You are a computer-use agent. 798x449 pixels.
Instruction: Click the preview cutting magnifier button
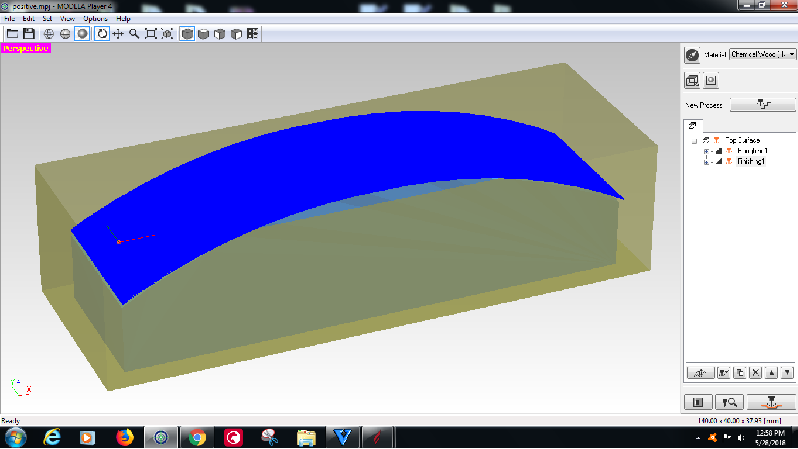click(729, 403)
